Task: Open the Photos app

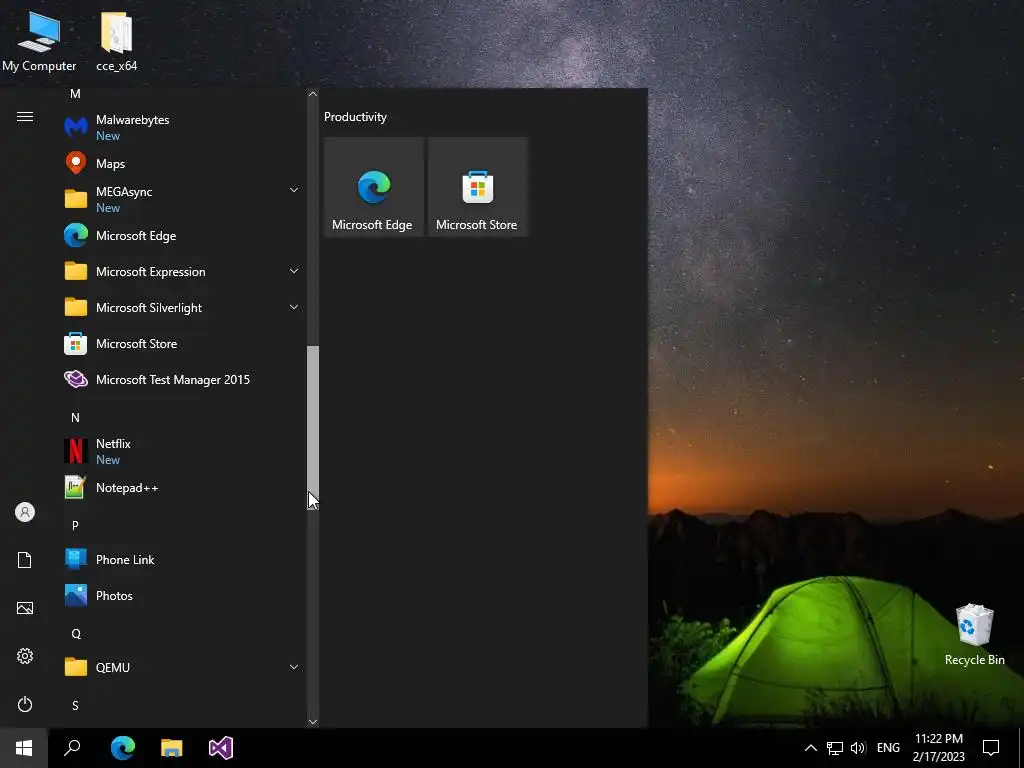Action: pyautogui.click(x=182, y=595)
